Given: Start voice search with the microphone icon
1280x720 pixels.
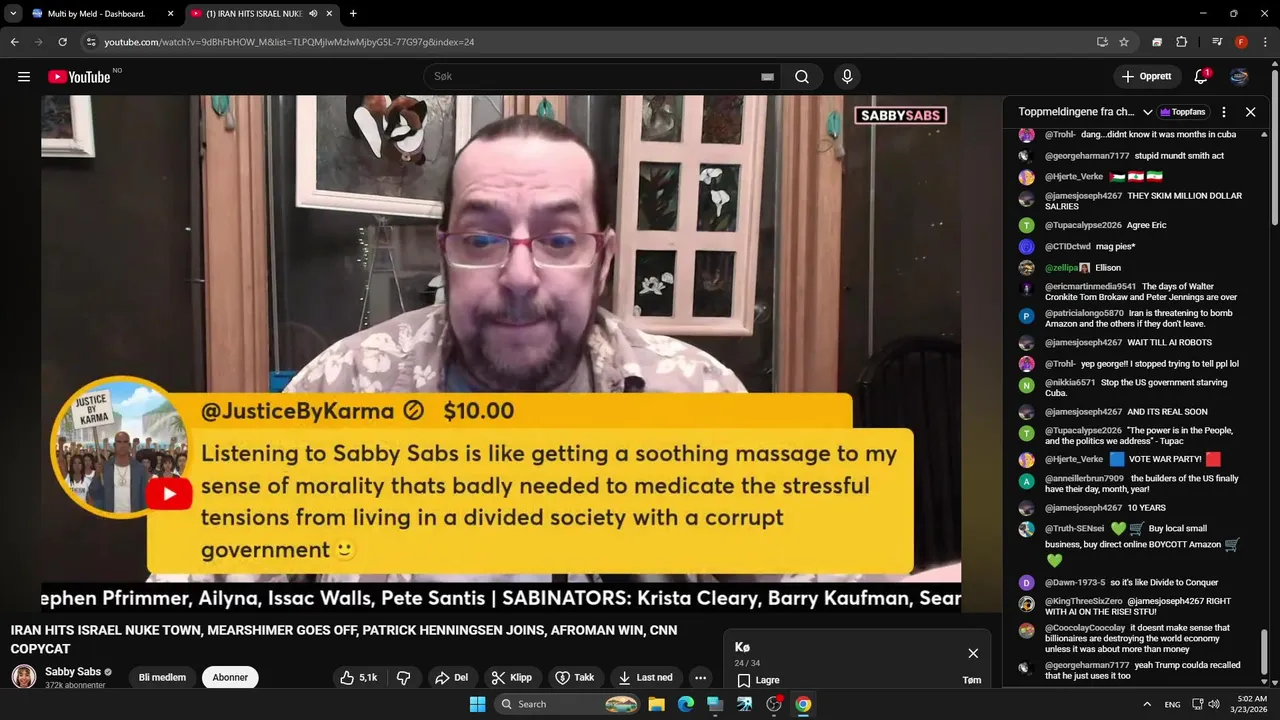Looking at the screenshot, I should [847, 77].
